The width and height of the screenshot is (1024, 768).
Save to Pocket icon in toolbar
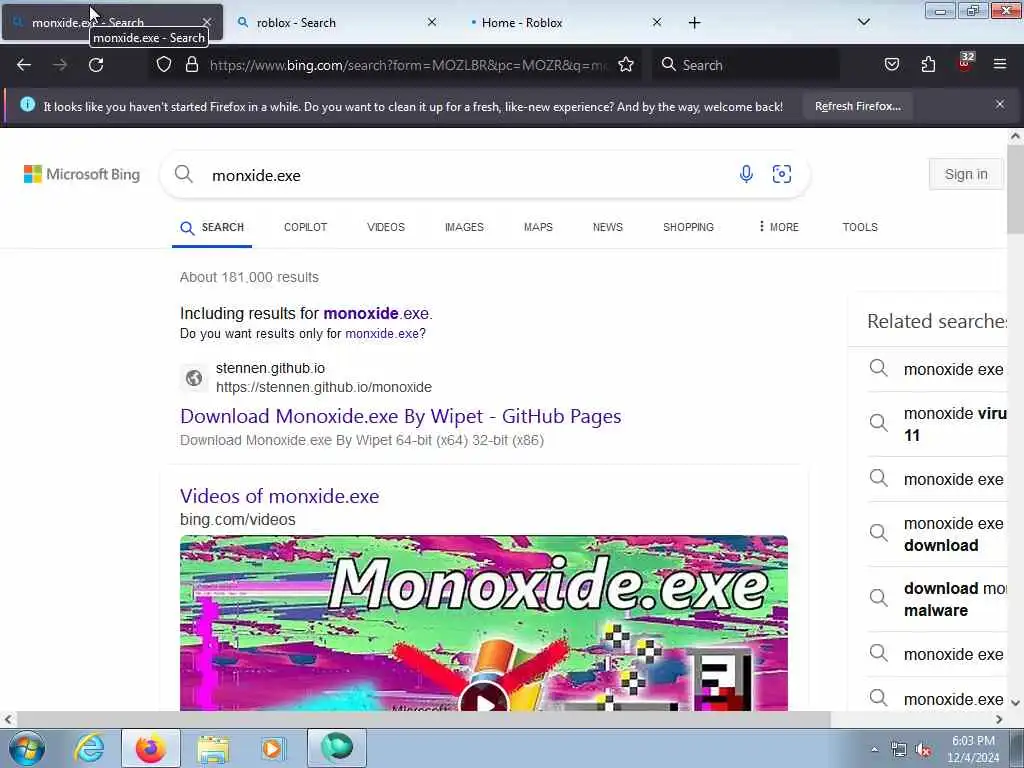coord(891,65)
